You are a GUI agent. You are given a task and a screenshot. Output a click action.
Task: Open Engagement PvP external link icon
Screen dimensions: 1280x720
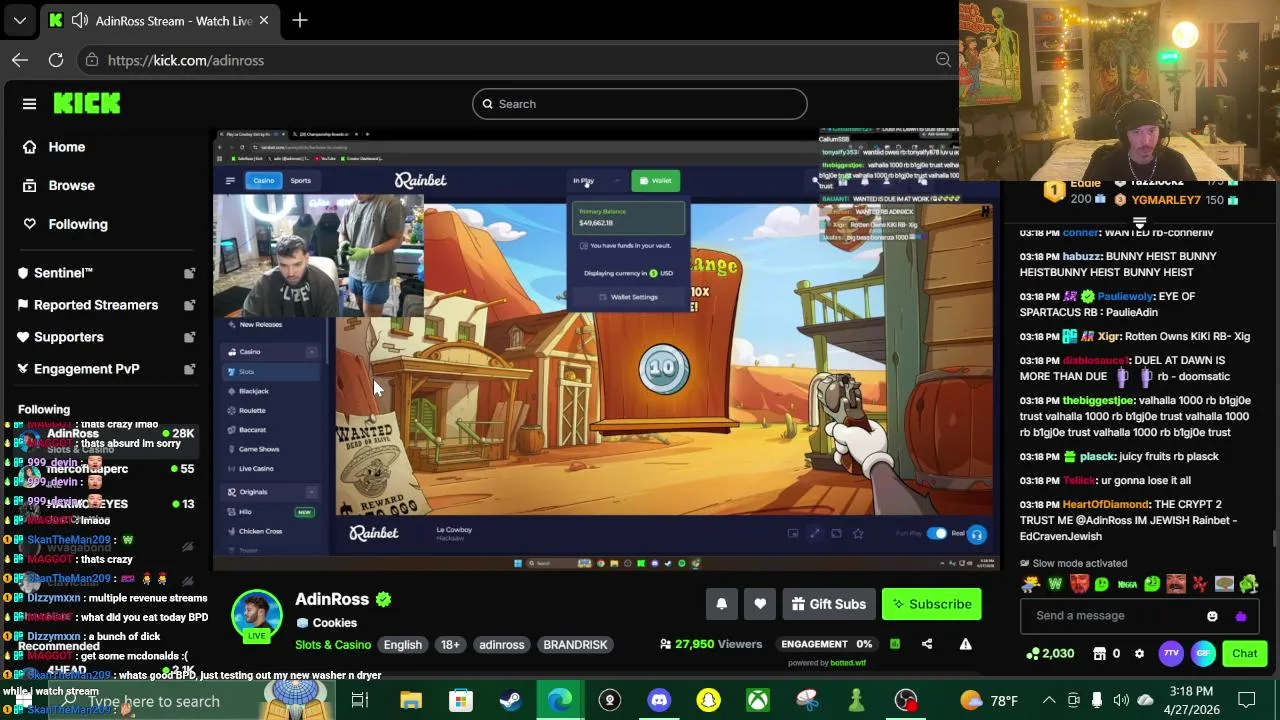[189, 369]
